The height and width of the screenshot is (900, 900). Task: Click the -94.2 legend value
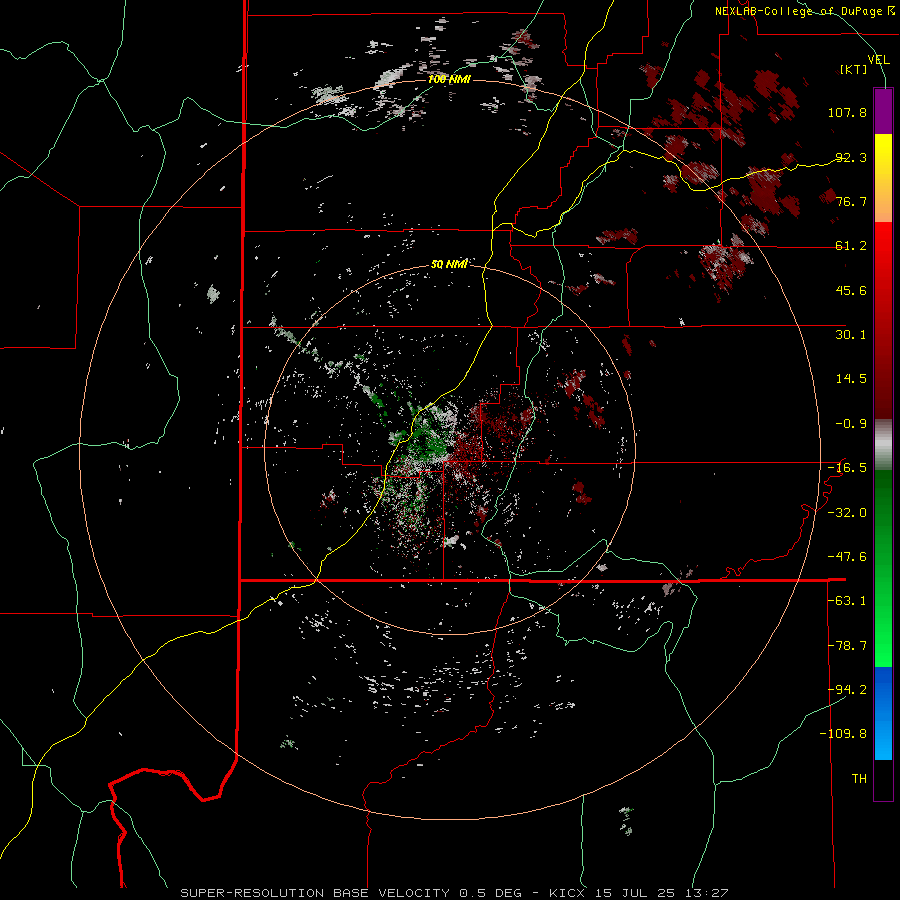pos(847,689)
